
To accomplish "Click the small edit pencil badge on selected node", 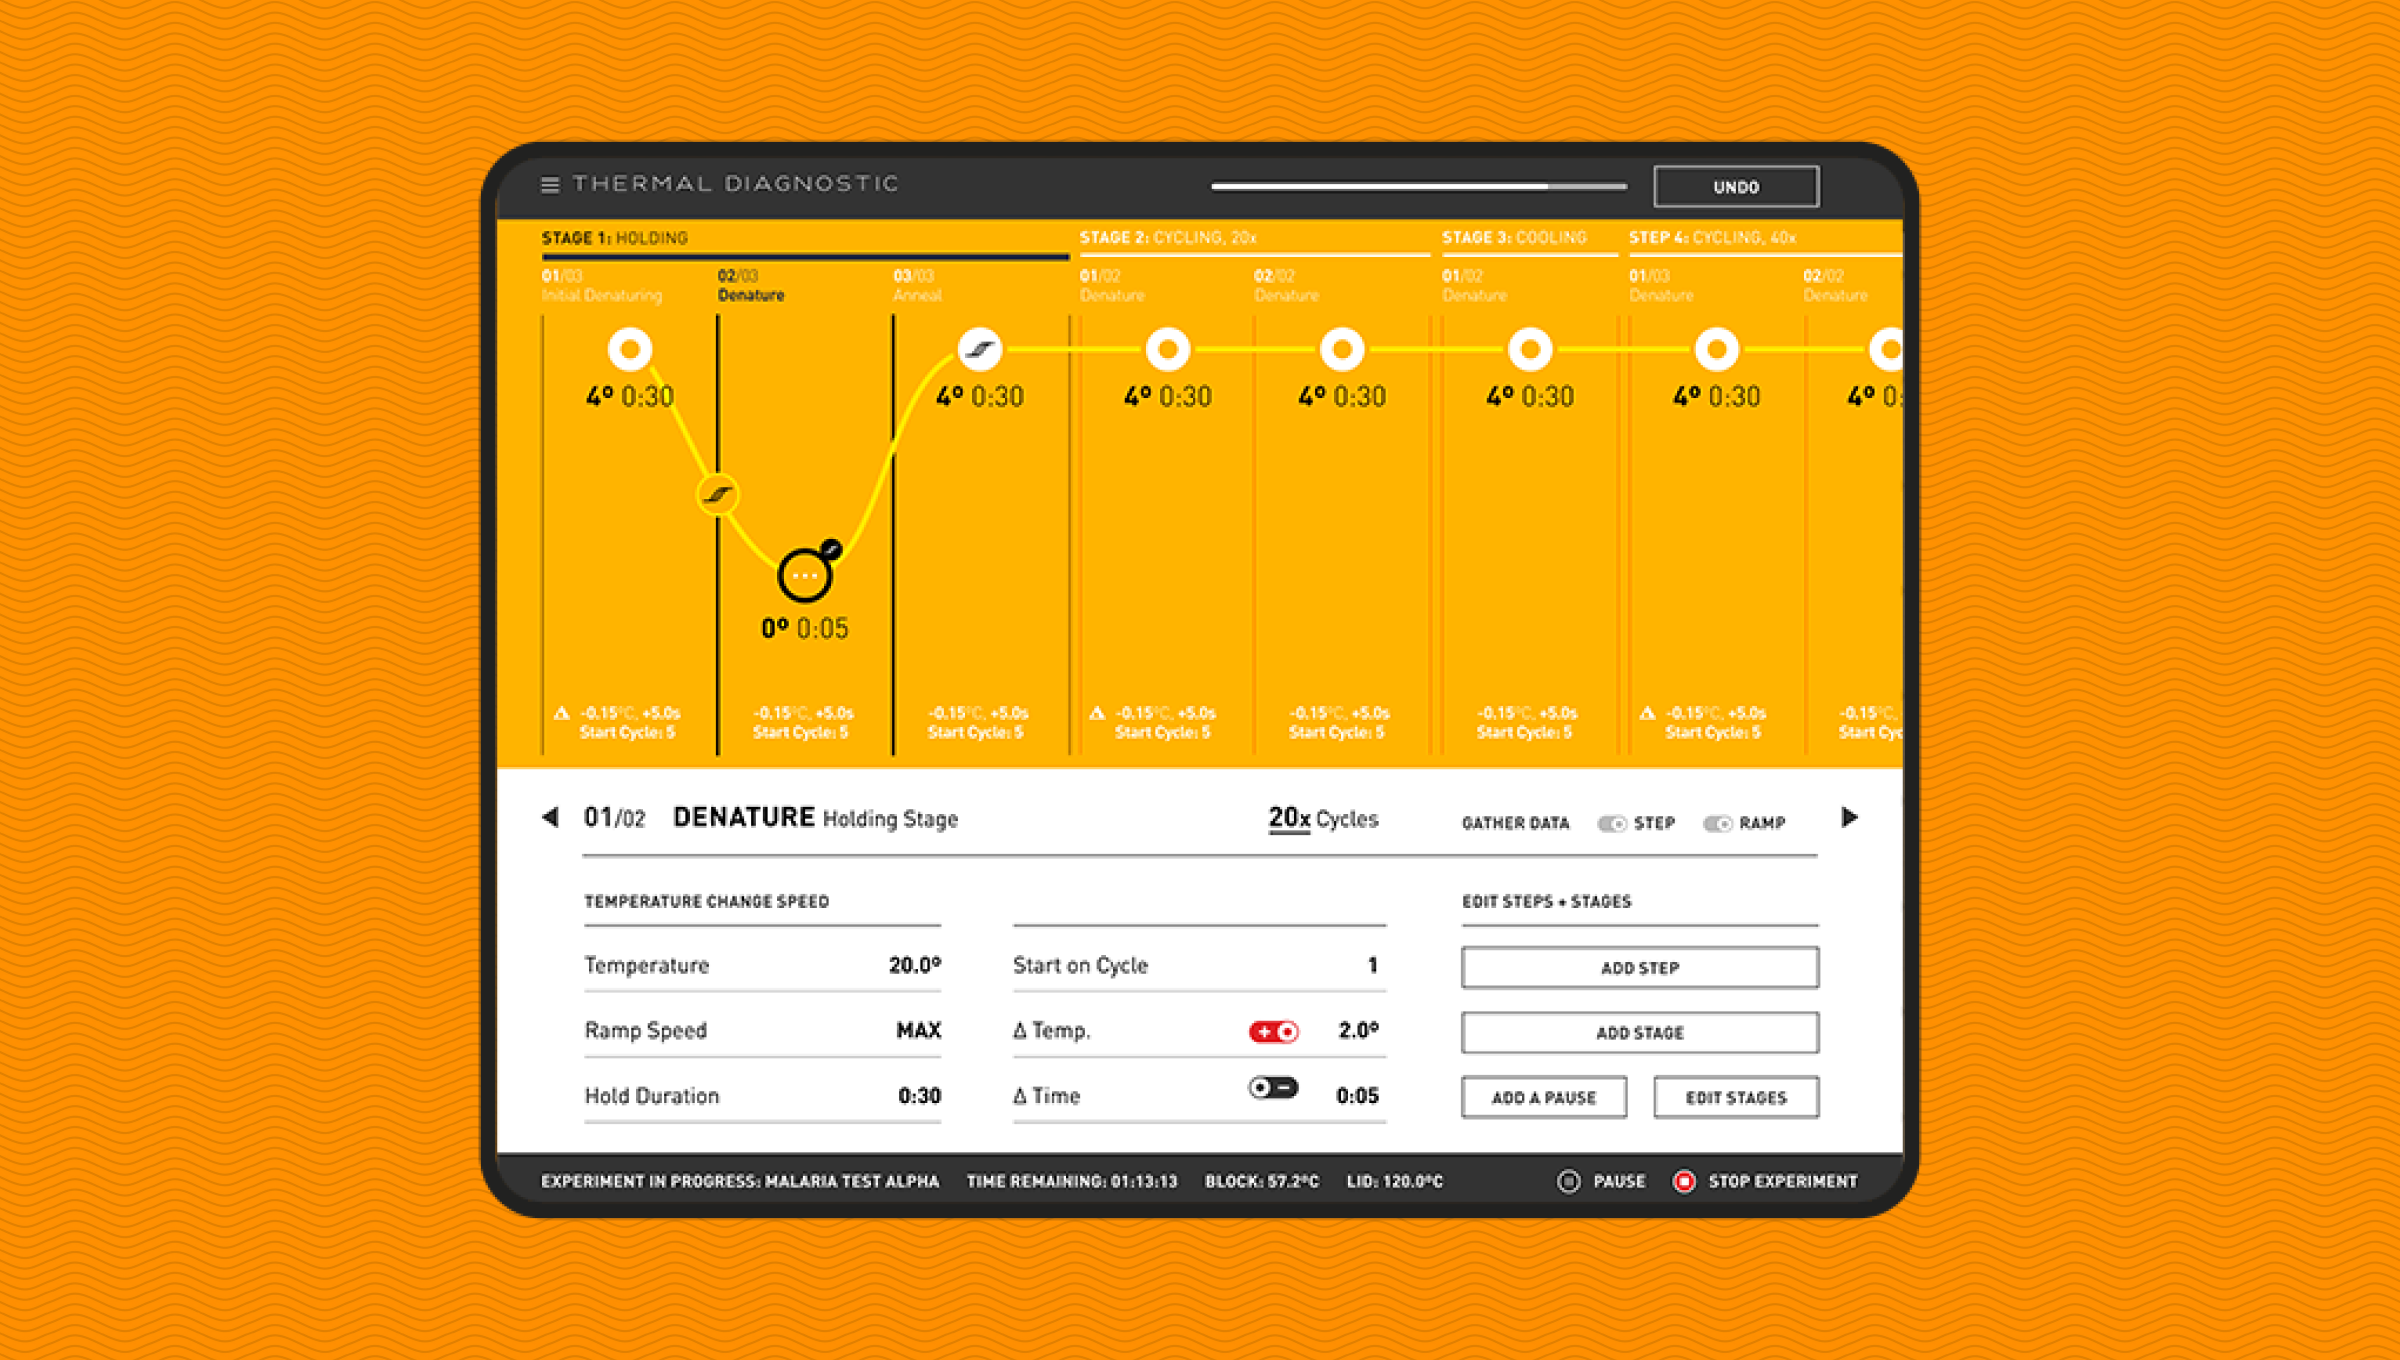I will tap(831, 549).
